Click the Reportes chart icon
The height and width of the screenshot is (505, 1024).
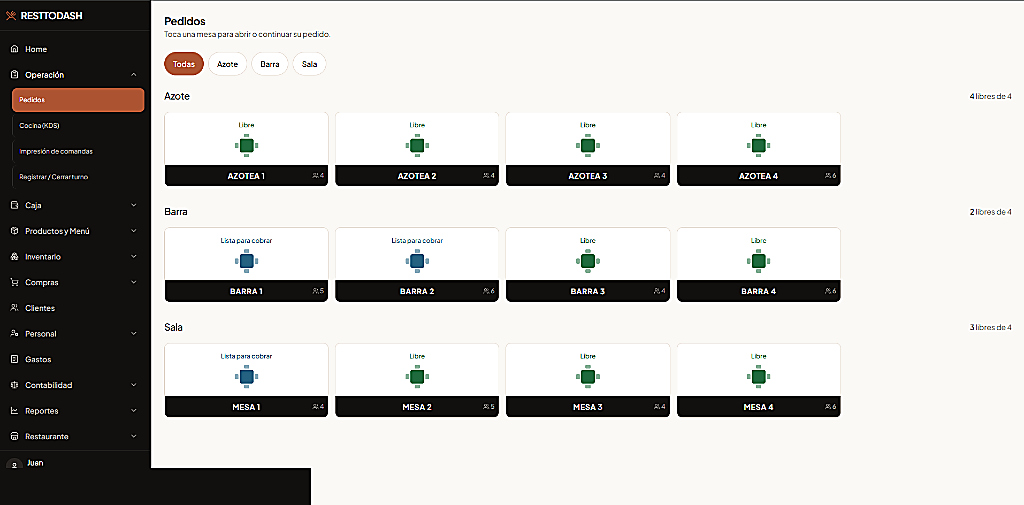tap(14, 411)
